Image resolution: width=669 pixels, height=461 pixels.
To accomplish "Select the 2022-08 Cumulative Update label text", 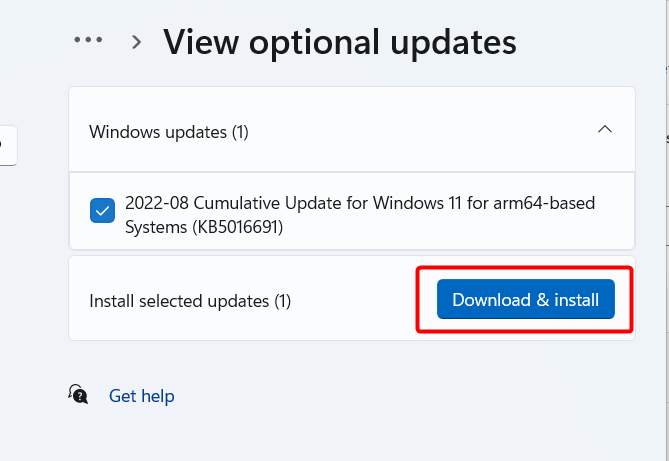I will coord(360,215).
